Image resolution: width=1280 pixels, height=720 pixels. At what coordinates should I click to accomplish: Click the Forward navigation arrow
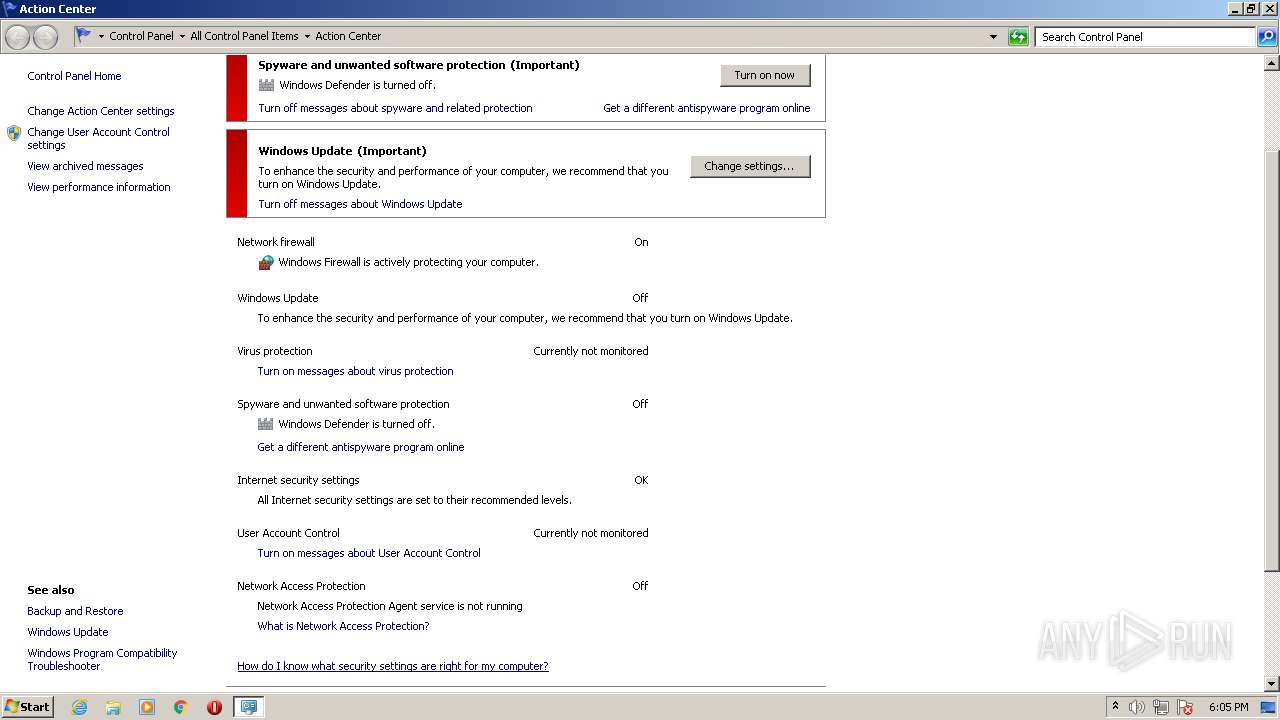pyautogui.click(x=45, y=37)
